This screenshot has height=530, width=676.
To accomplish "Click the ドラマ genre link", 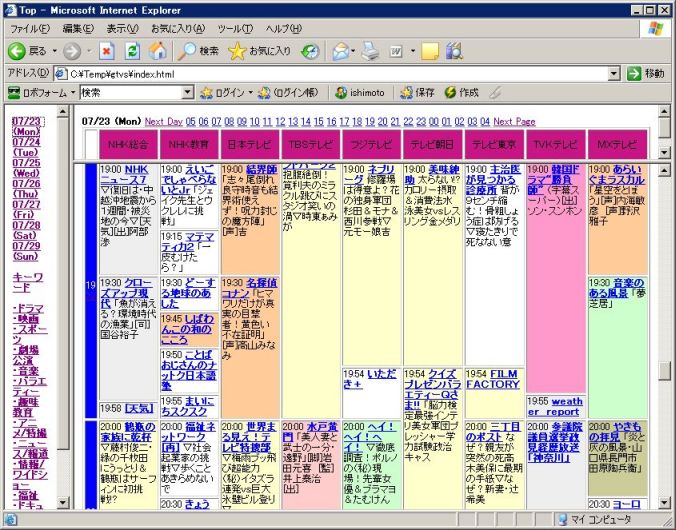I will (28, 309).
